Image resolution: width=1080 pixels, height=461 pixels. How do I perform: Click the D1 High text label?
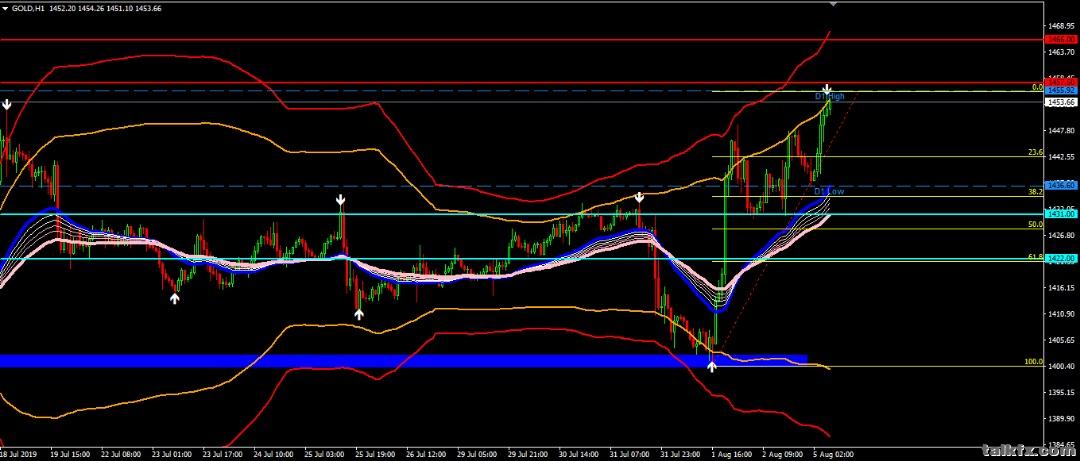pyautogui.click(x=829, y=96)
